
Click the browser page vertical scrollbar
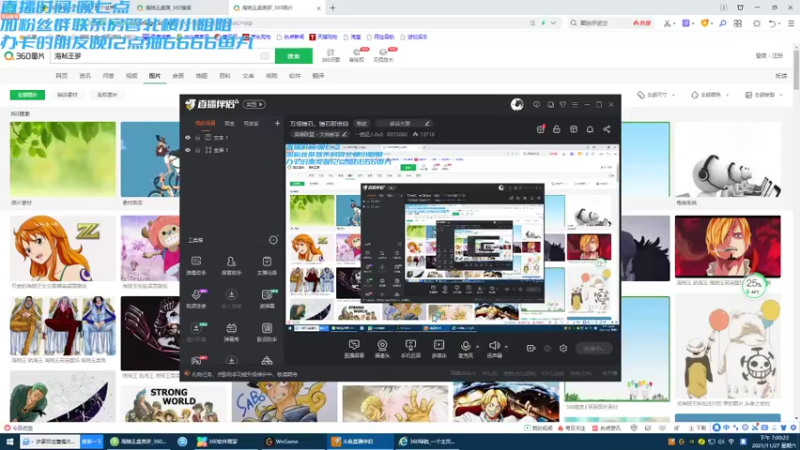(x=796, y=71)
